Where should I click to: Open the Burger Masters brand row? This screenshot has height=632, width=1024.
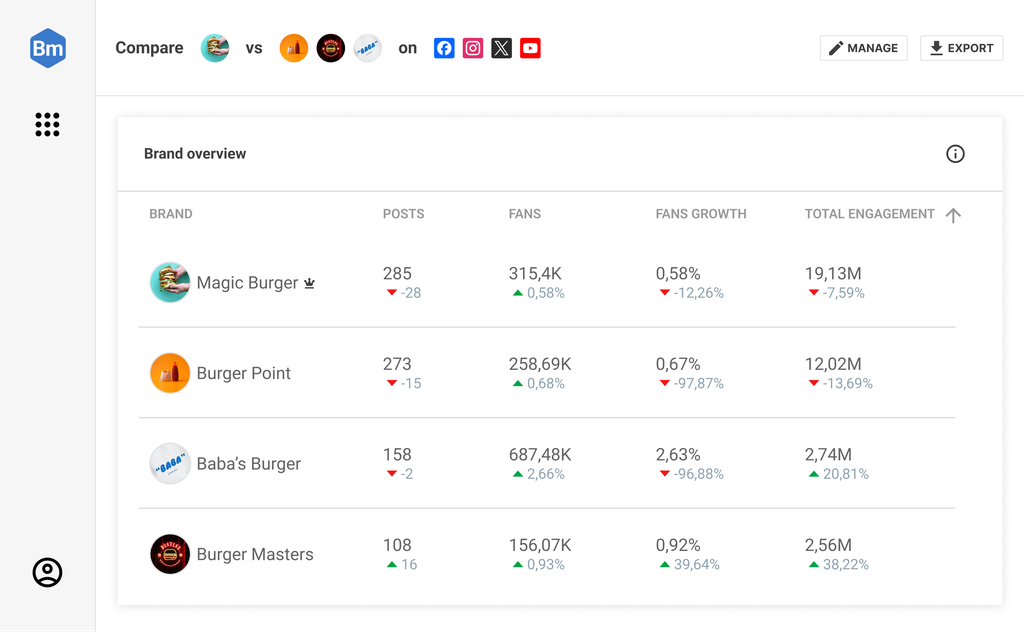tap(254, 554)
